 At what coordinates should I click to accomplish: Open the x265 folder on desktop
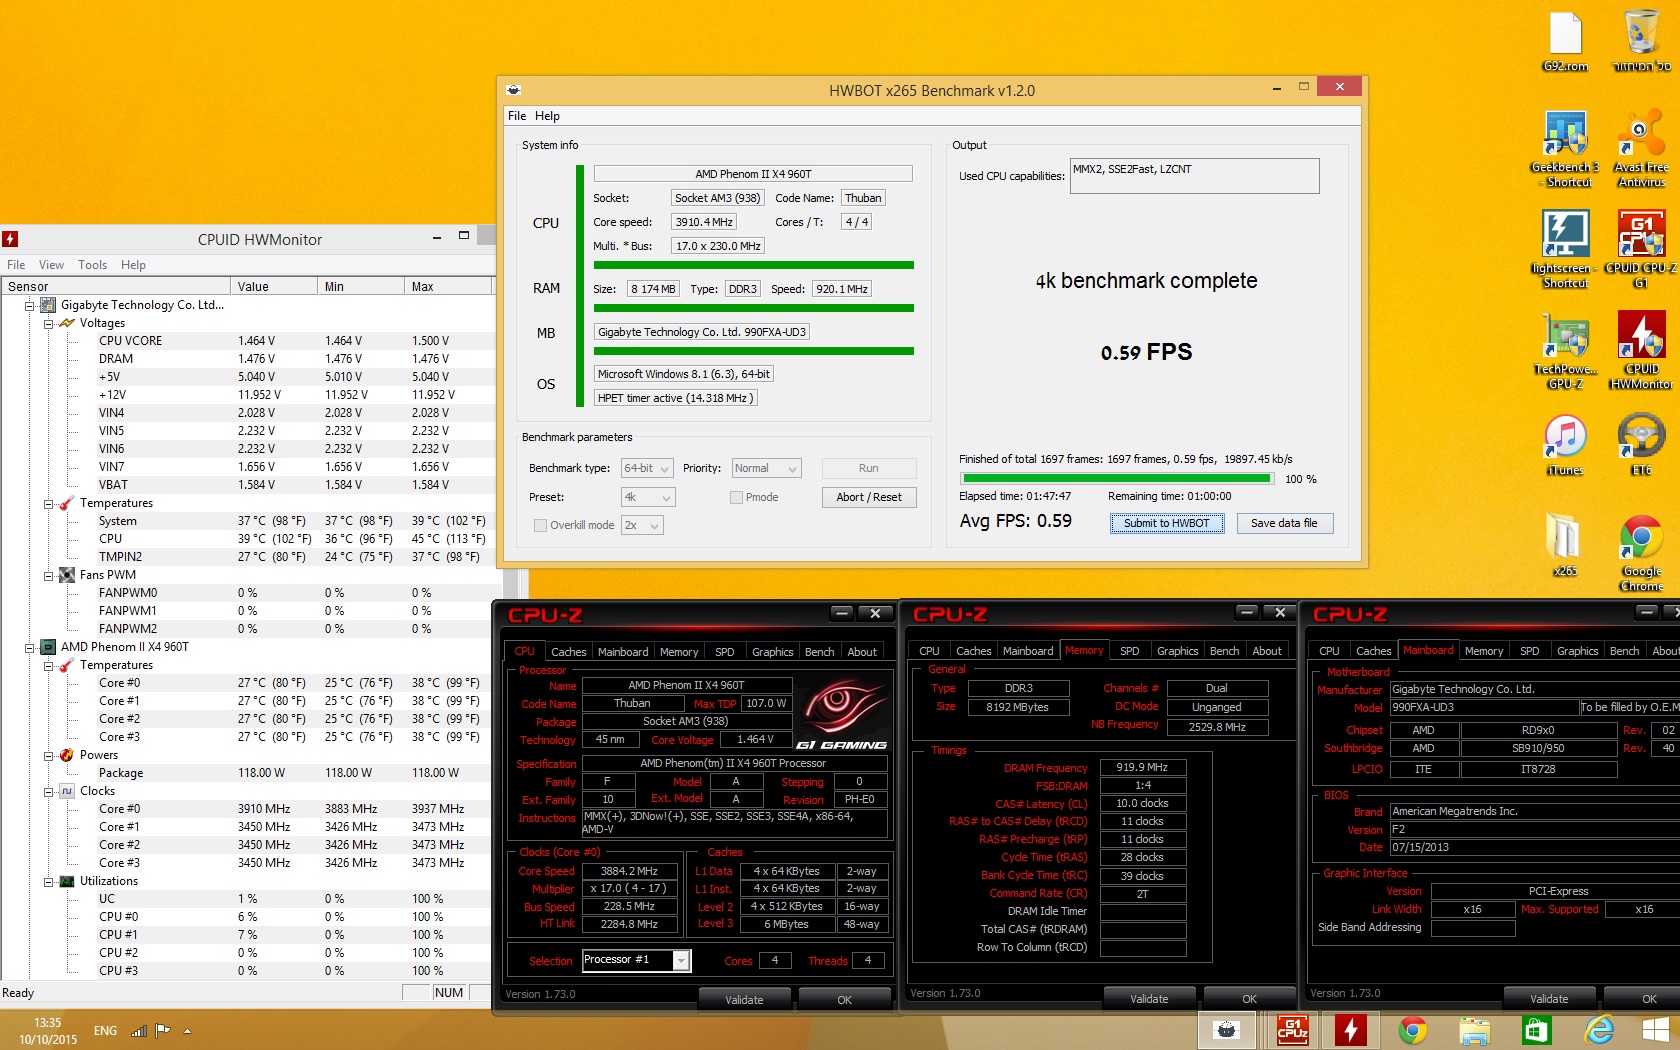tap(1565, 545)
